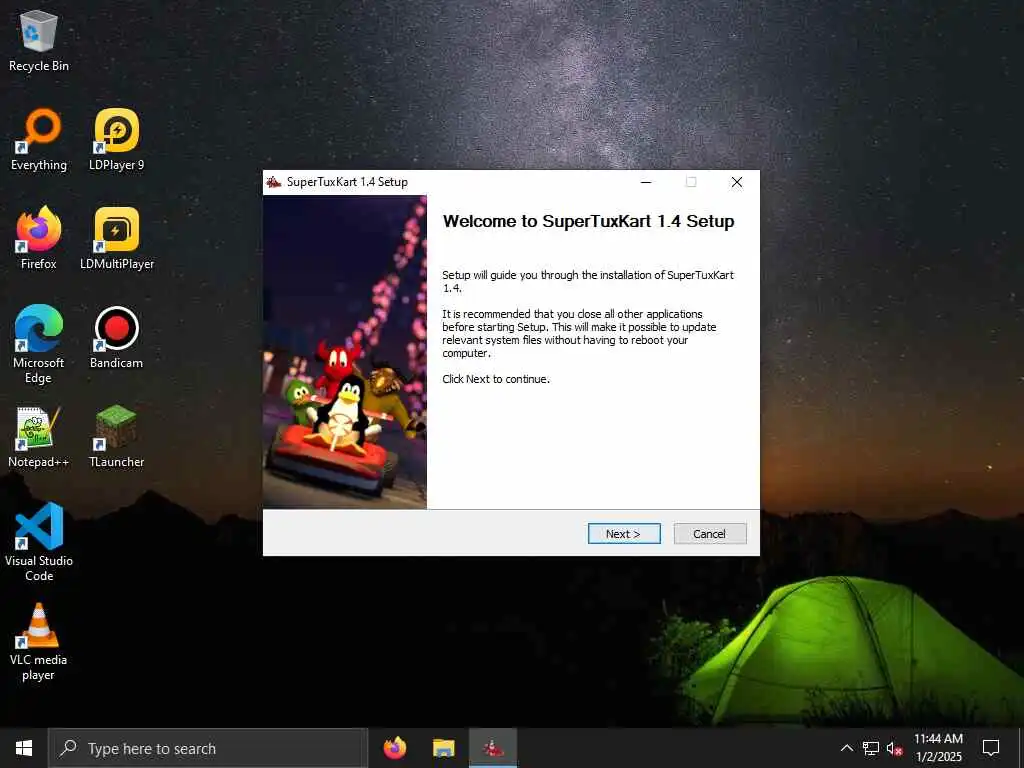Select the Everything search desktop icon

click(39, 140)
